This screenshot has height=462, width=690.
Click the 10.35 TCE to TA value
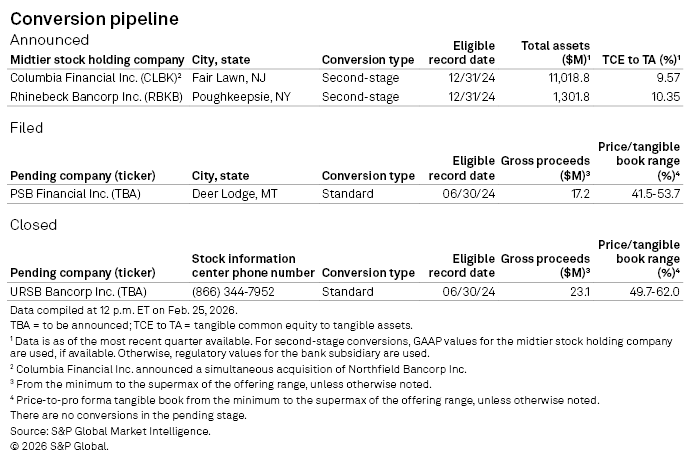[x=664, y=96]
